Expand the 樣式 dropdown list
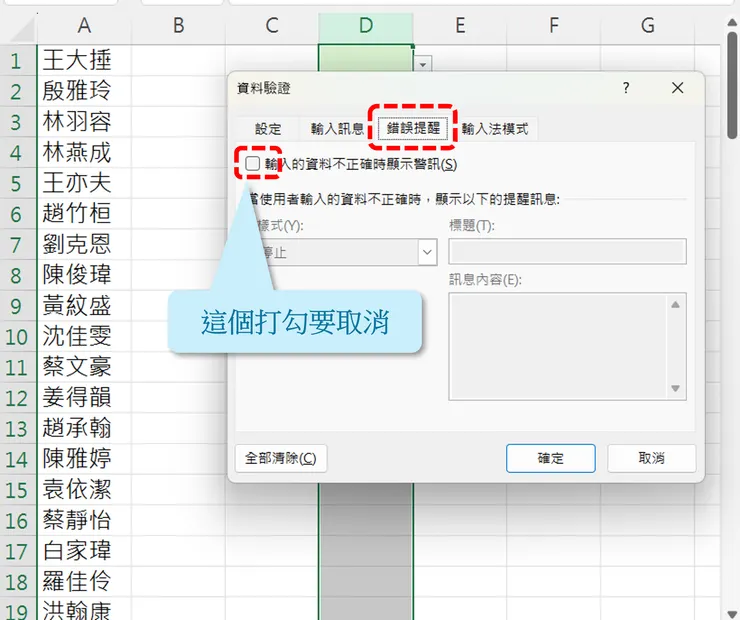 click(427, 252)
